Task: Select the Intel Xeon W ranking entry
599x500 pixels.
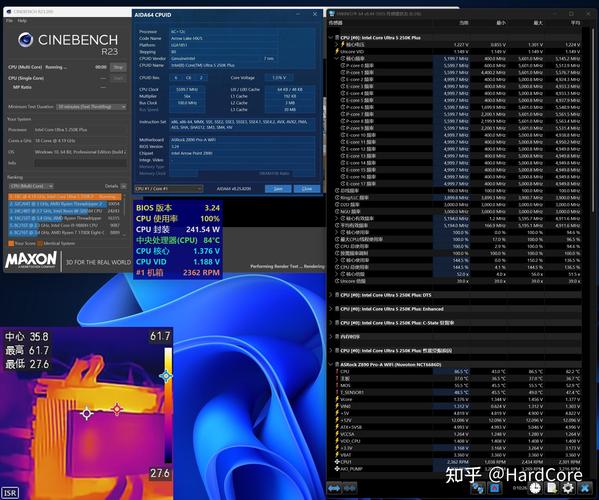Action: 64,211
